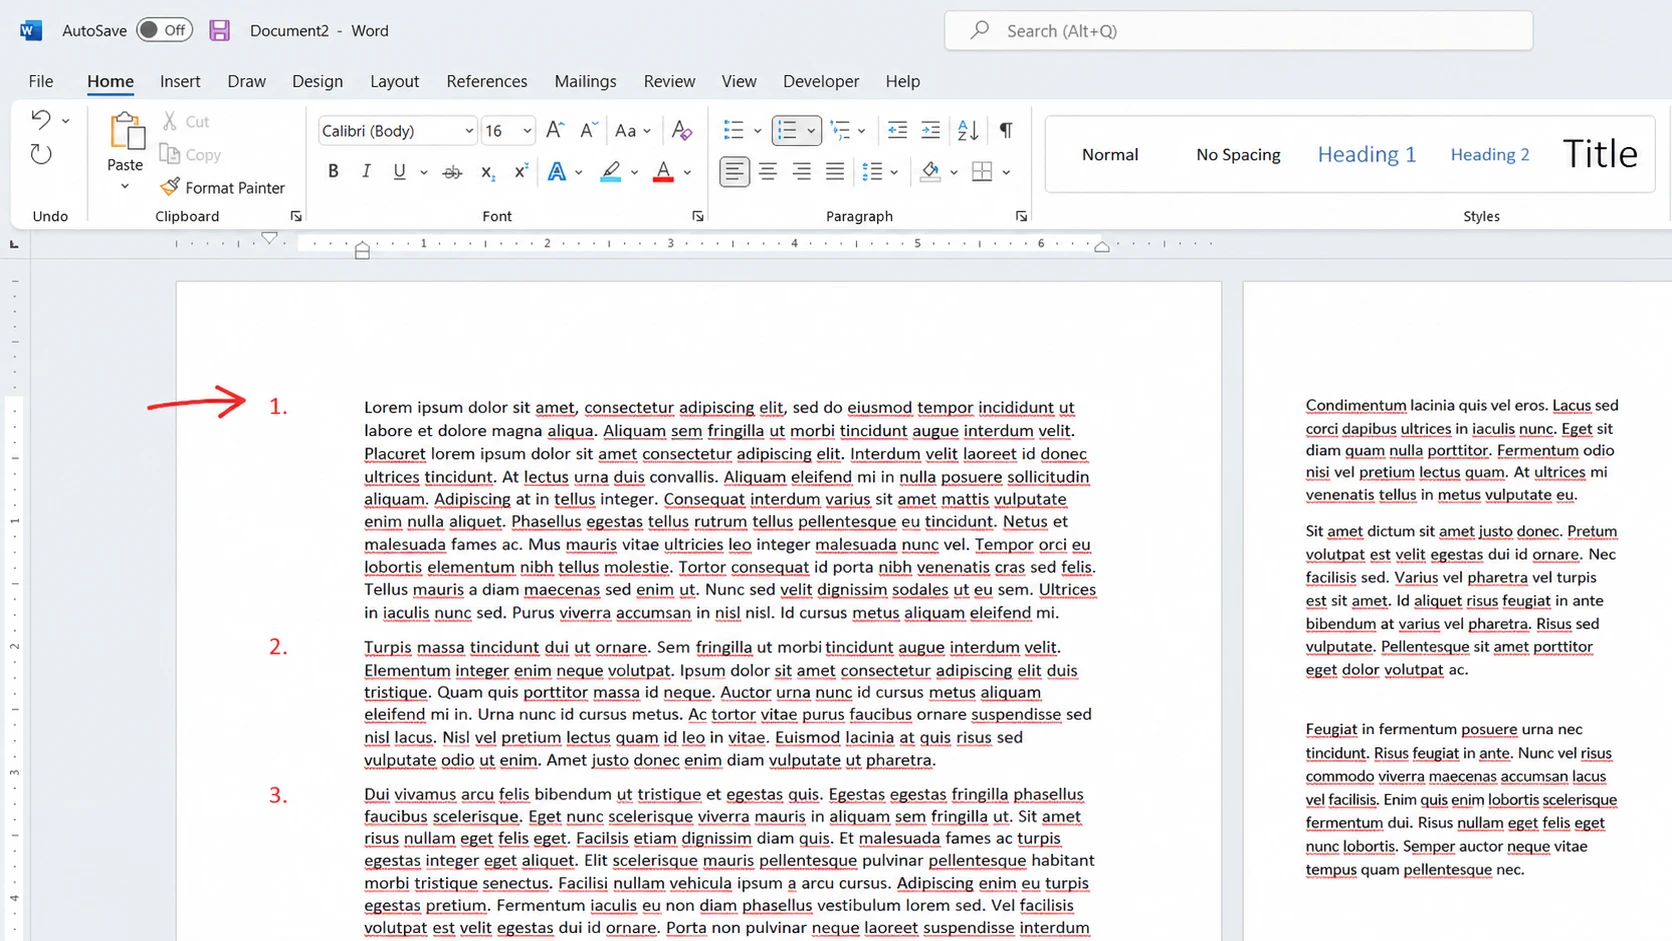
Task: Open Clipboard pane launcher
Action: point(296,216)
